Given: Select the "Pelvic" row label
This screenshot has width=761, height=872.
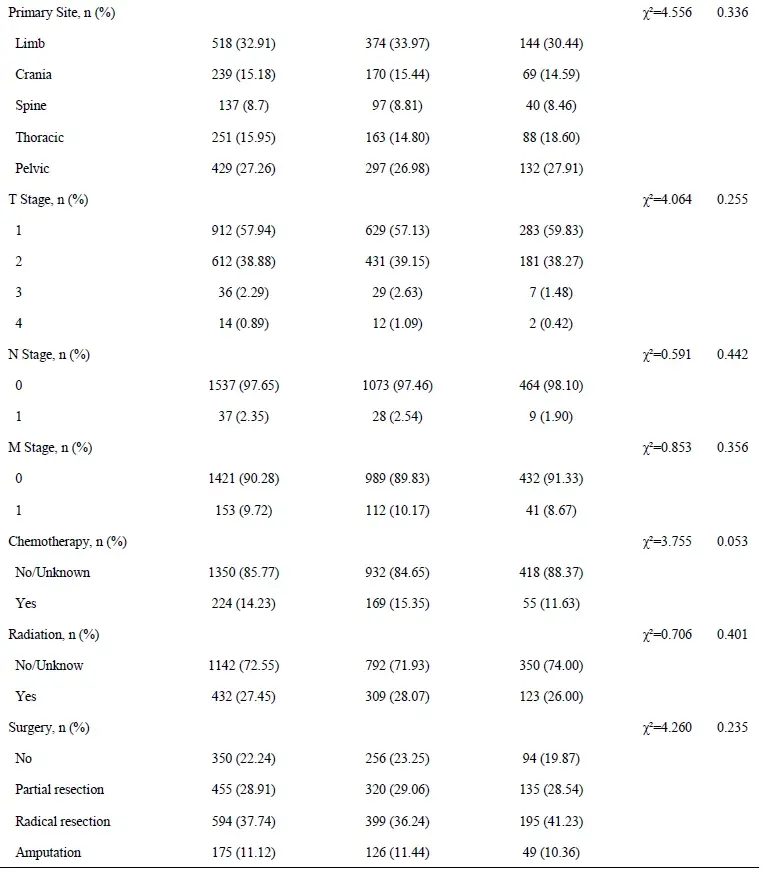Looking at the screenshot, I should pos(32,169).
